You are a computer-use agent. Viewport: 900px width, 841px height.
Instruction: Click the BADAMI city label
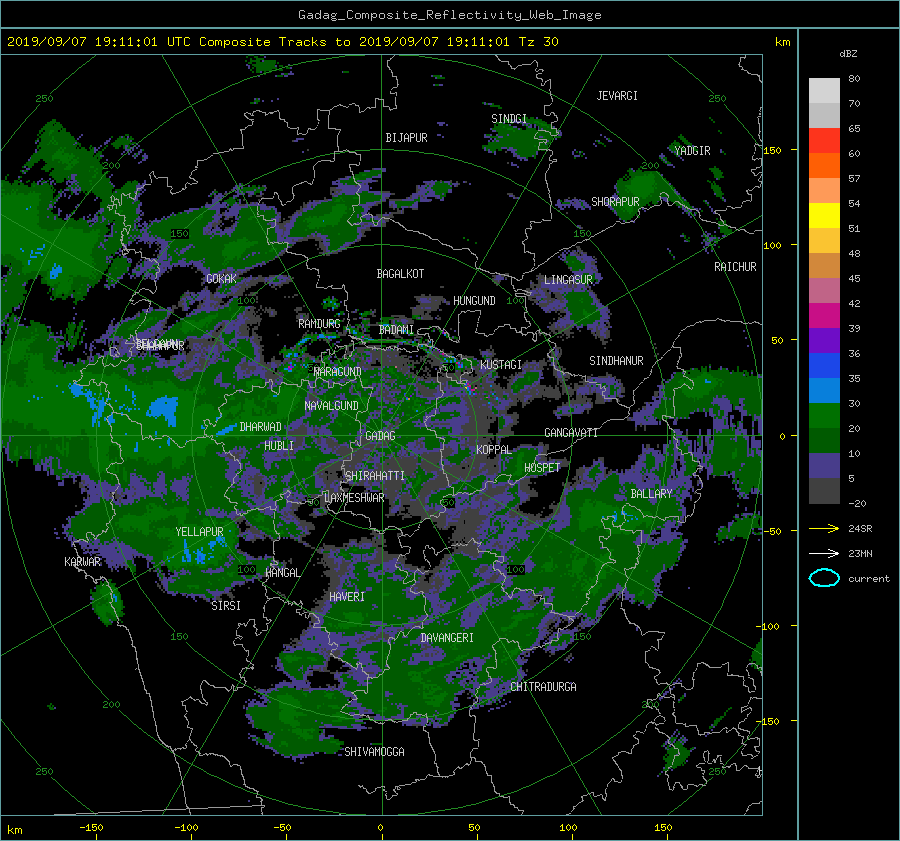tap(396, 330)
